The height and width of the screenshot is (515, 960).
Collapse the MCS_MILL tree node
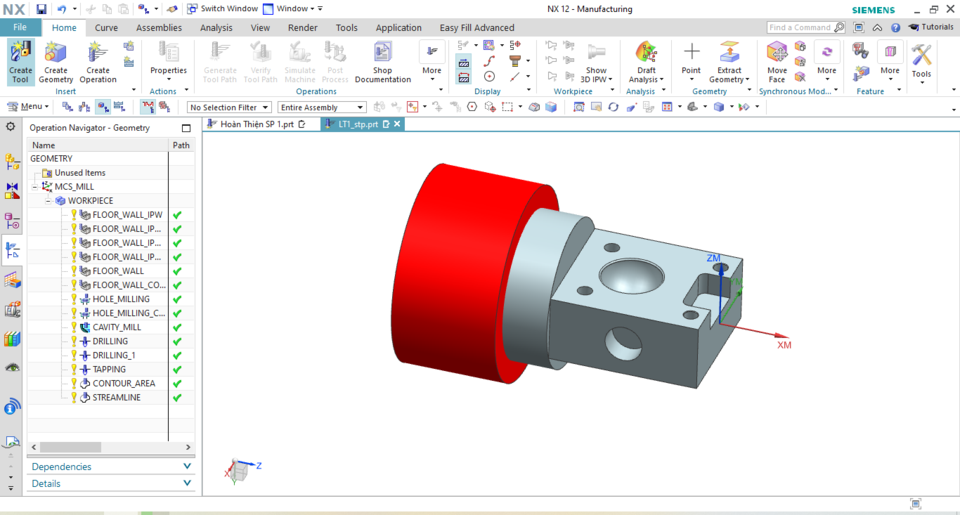[x=35, y=187]
